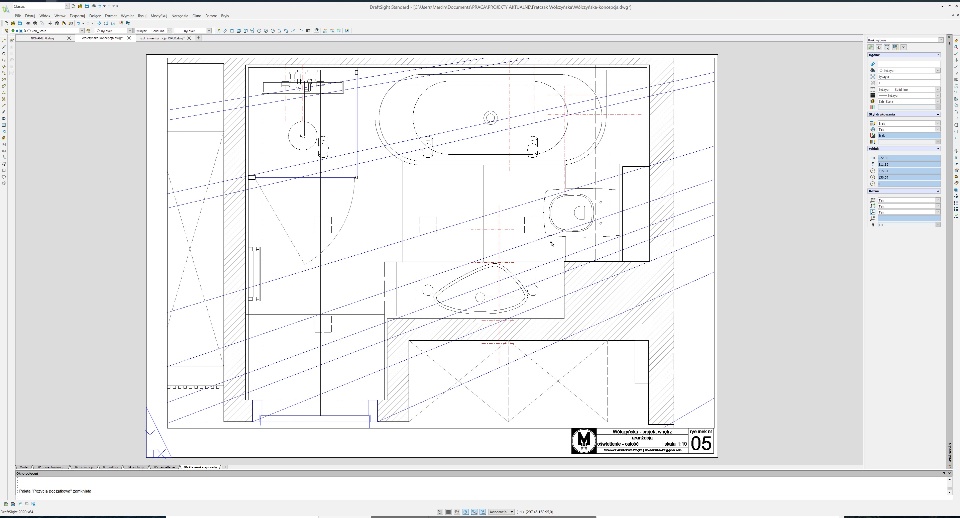Toggle the Polar icon in the status bar
The height and width of the screenshot is (518, 960).
(465, 512)
